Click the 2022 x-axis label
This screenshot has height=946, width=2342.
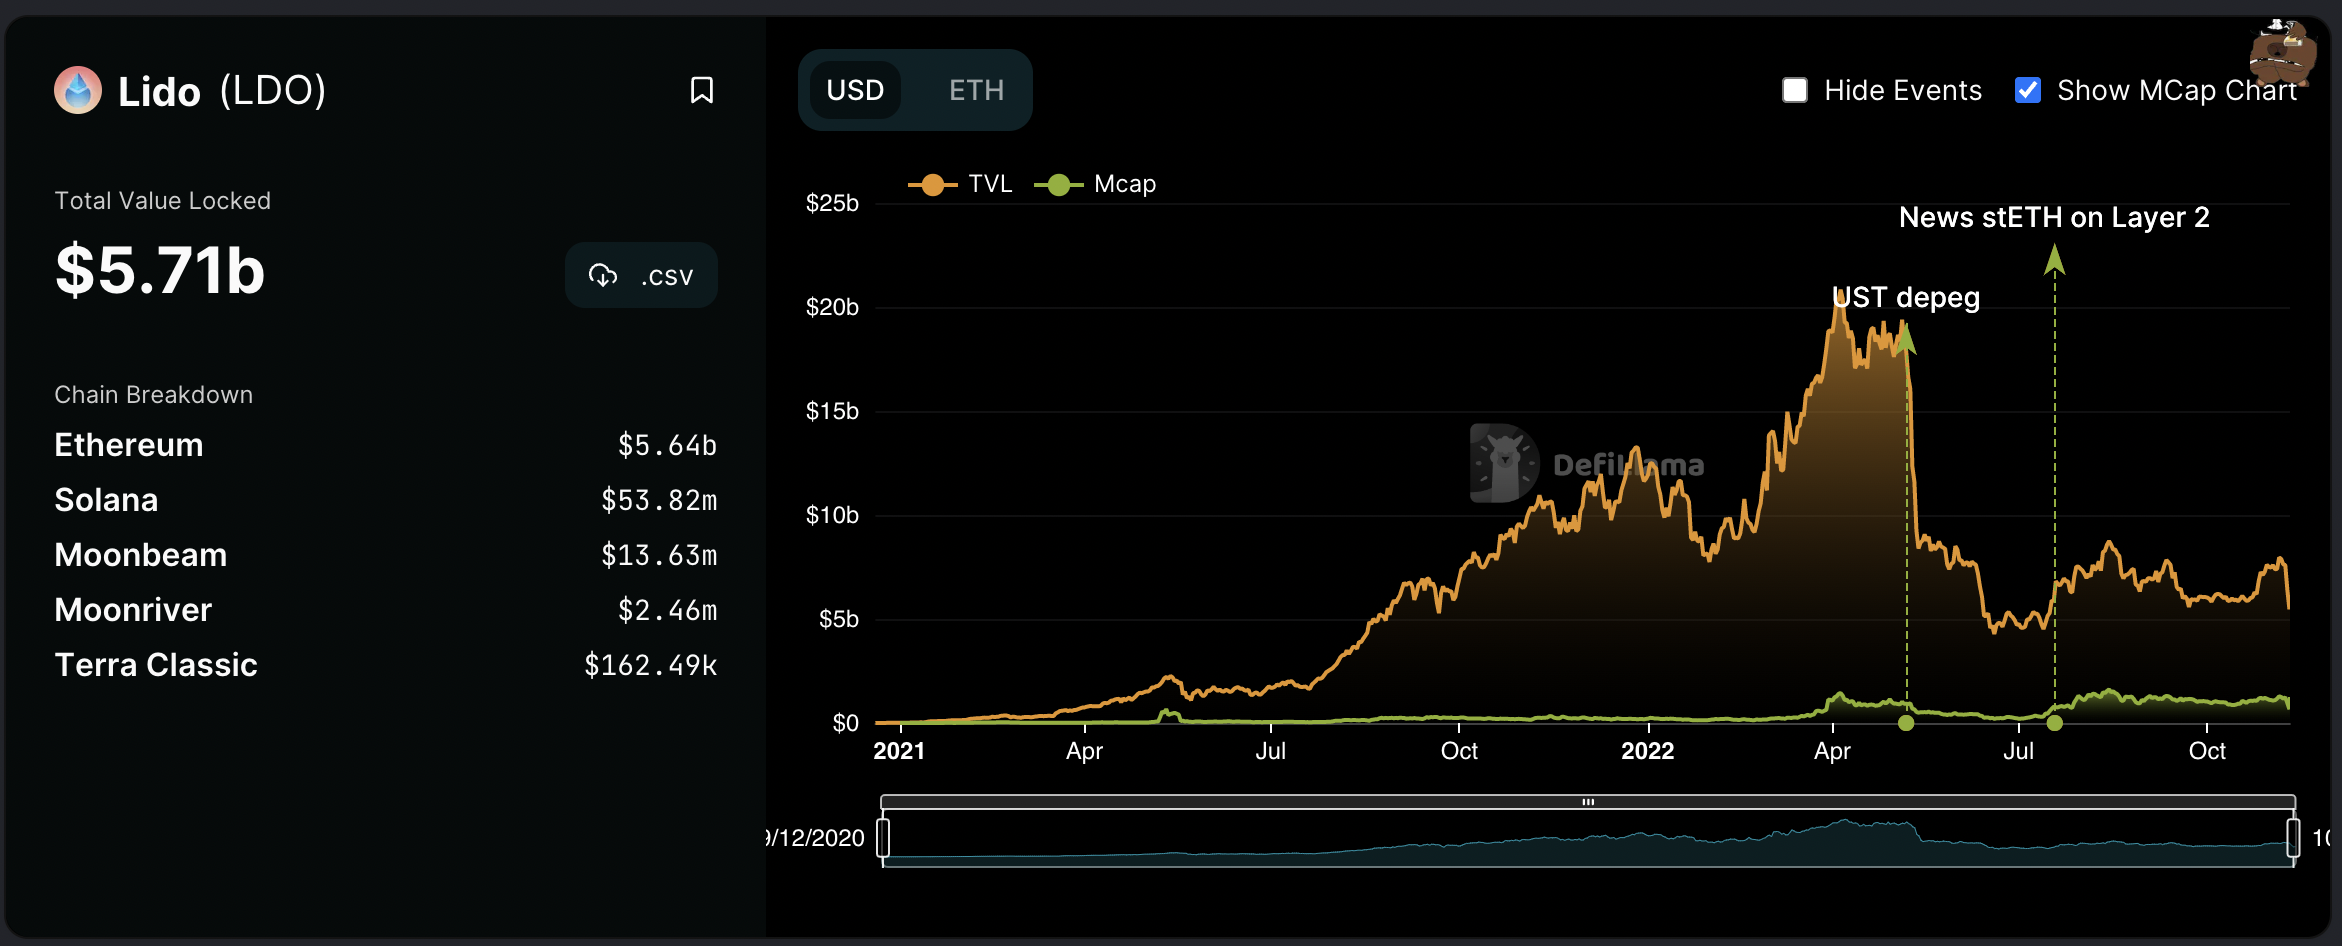coord(1647,751)
